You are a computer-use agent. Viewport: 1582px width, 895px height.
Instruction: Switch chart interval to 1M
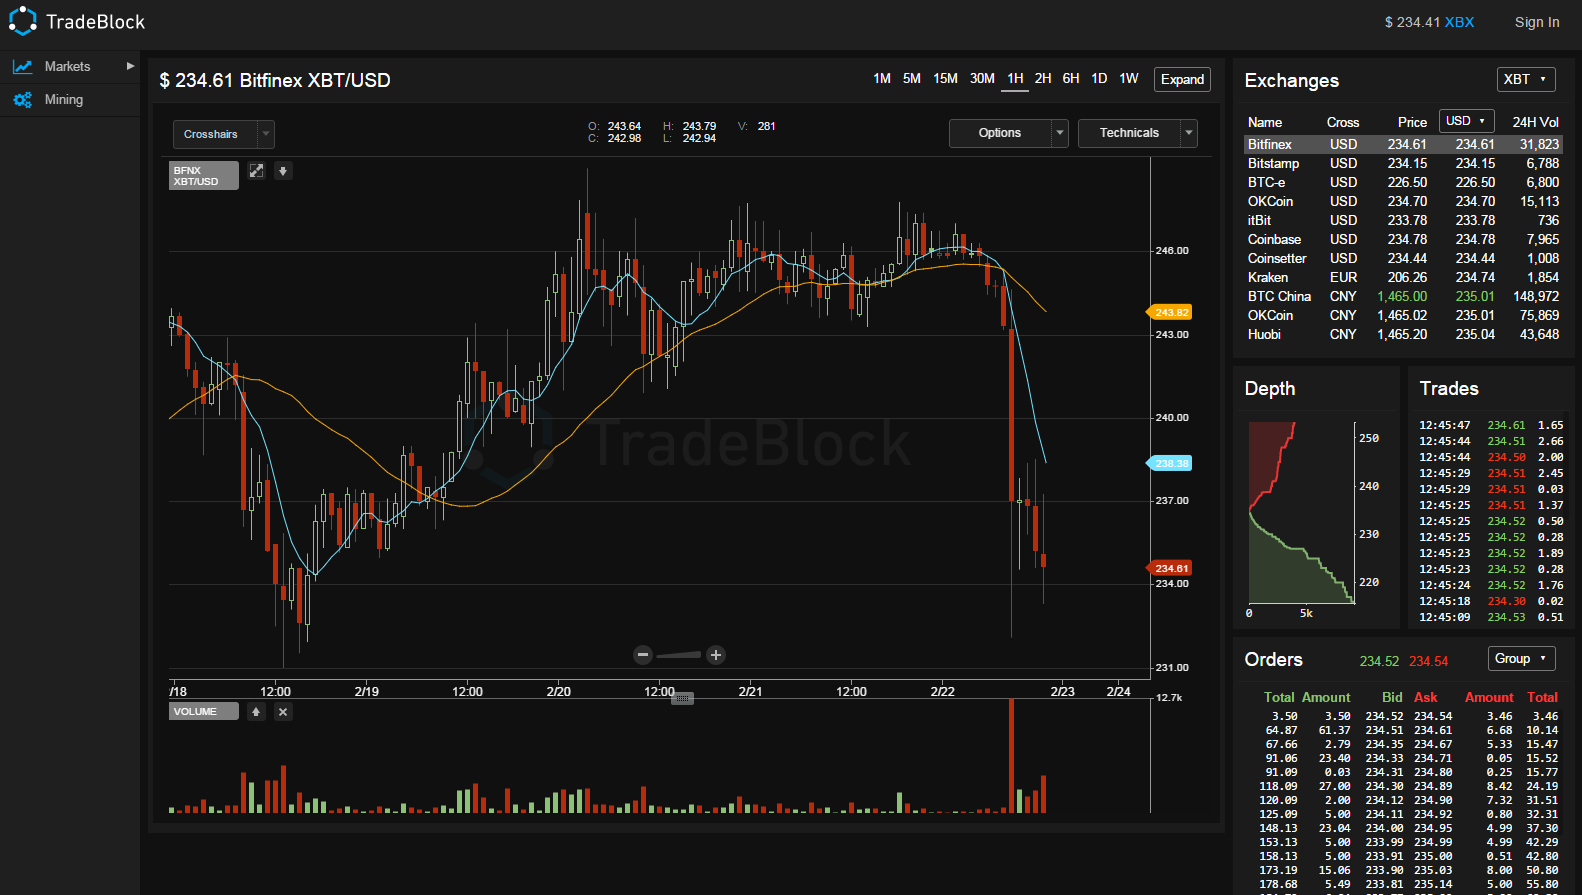(x=881, y=79)
